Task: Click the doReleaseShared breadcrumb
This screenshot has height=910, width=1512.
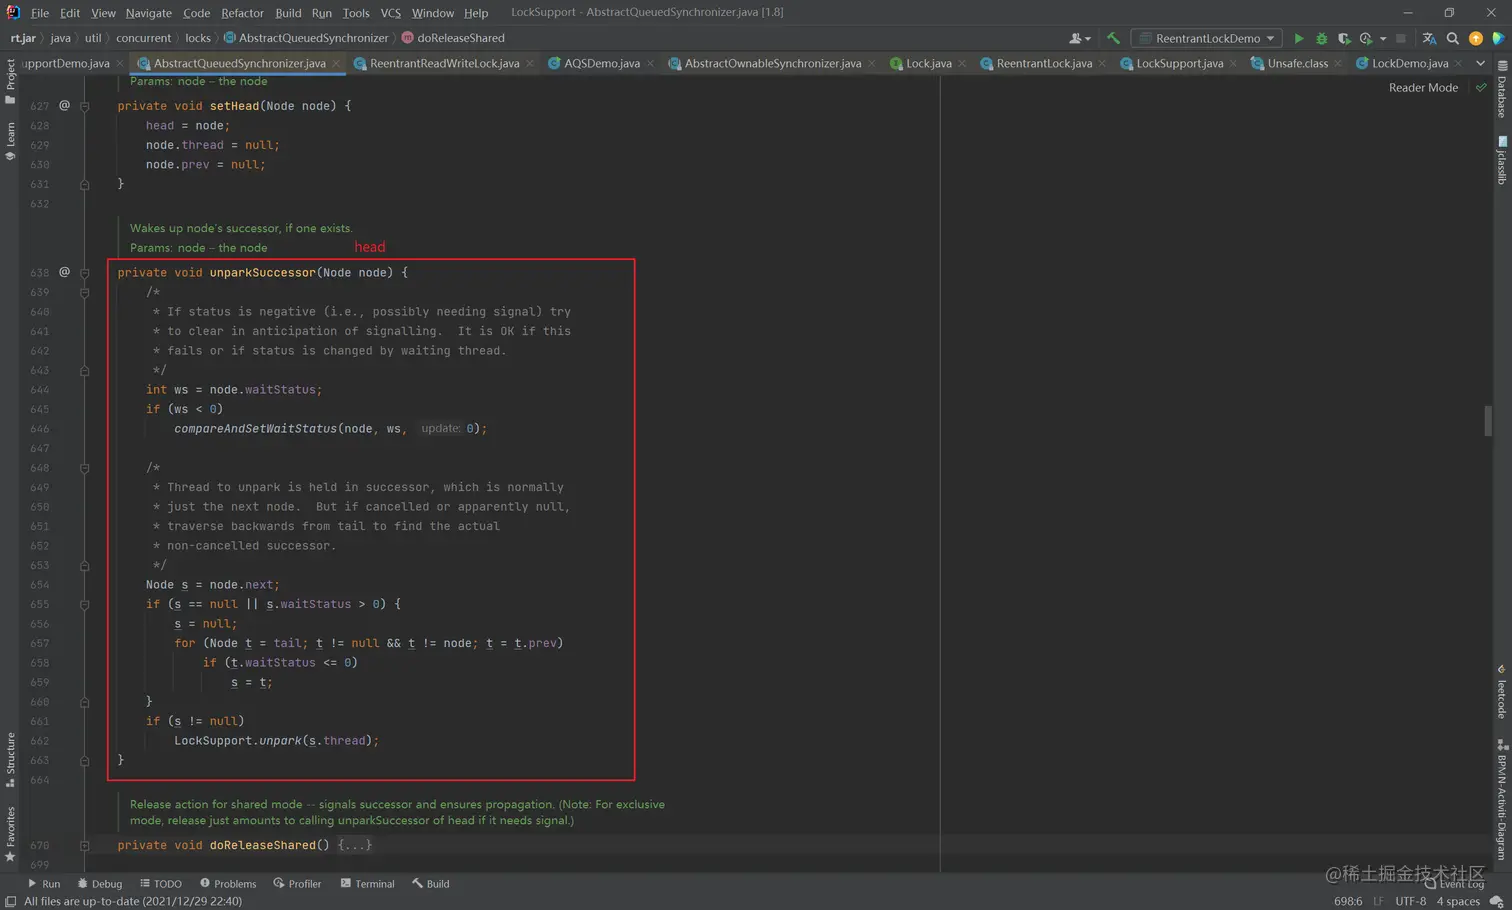Action: (453, 38)
